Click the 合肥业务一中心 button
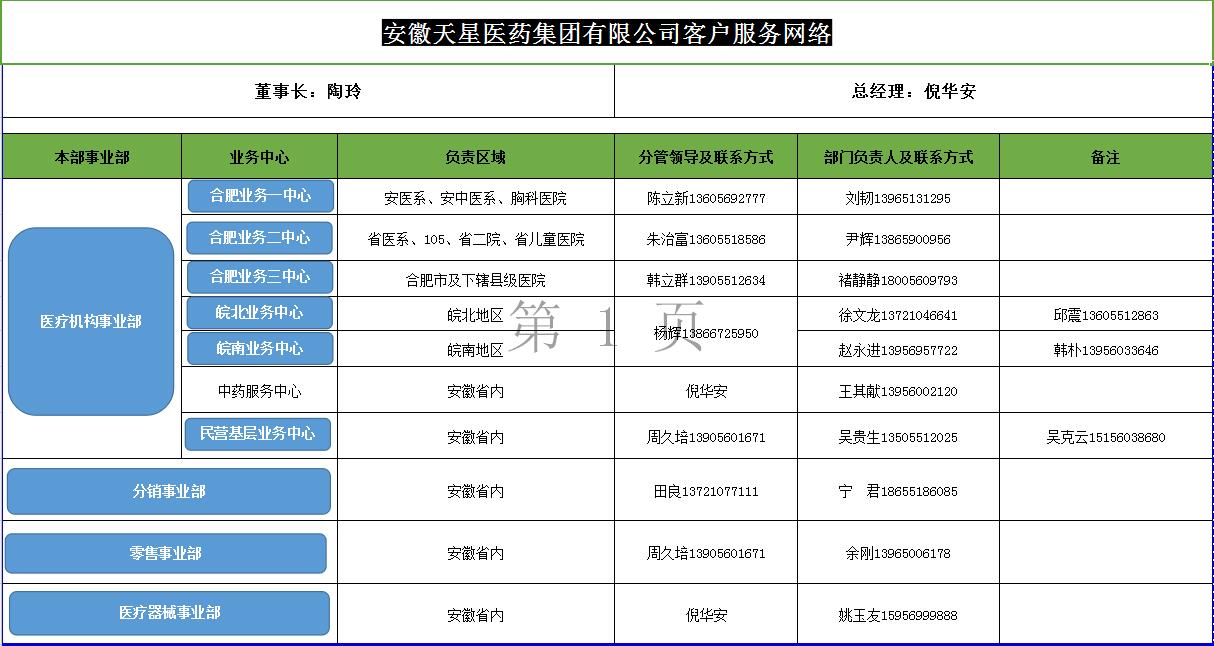 (x=260, y=196)
